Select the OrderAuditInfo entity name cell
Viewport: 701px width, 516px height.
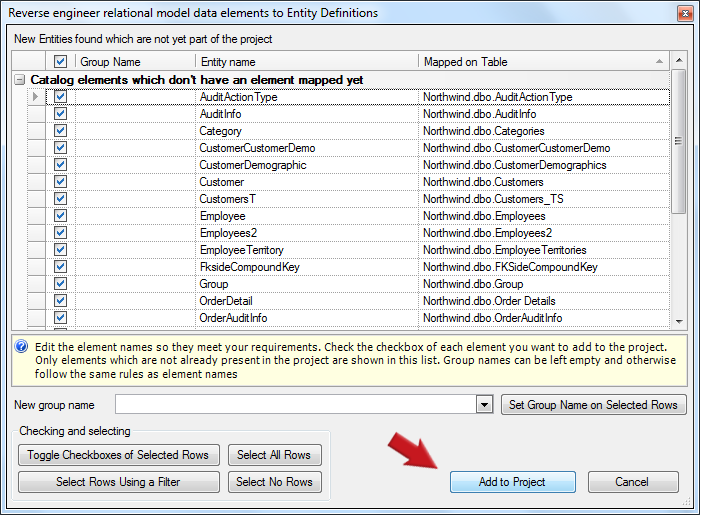(307, 317)
